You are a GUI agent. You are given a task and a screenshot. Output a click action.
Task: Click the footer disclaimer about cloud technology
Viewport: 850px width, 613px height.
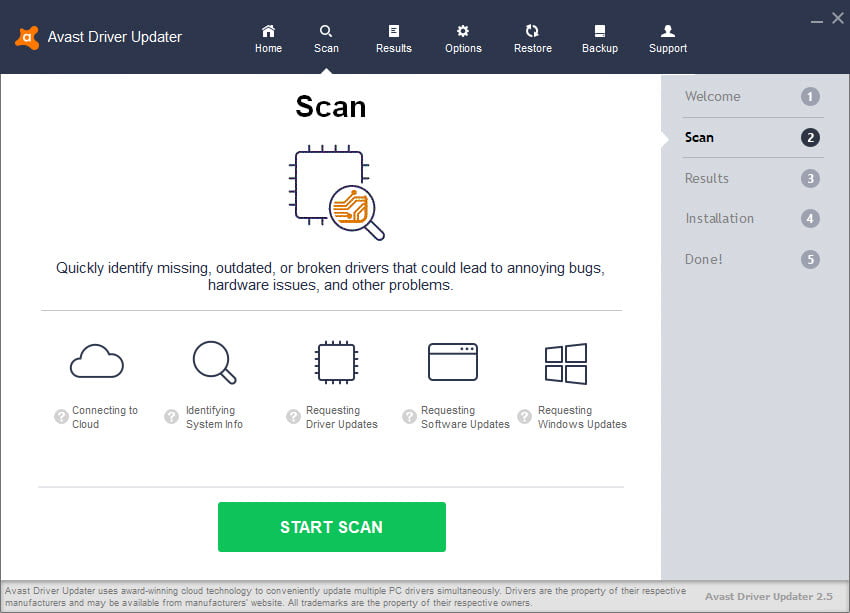pos(345,596)
